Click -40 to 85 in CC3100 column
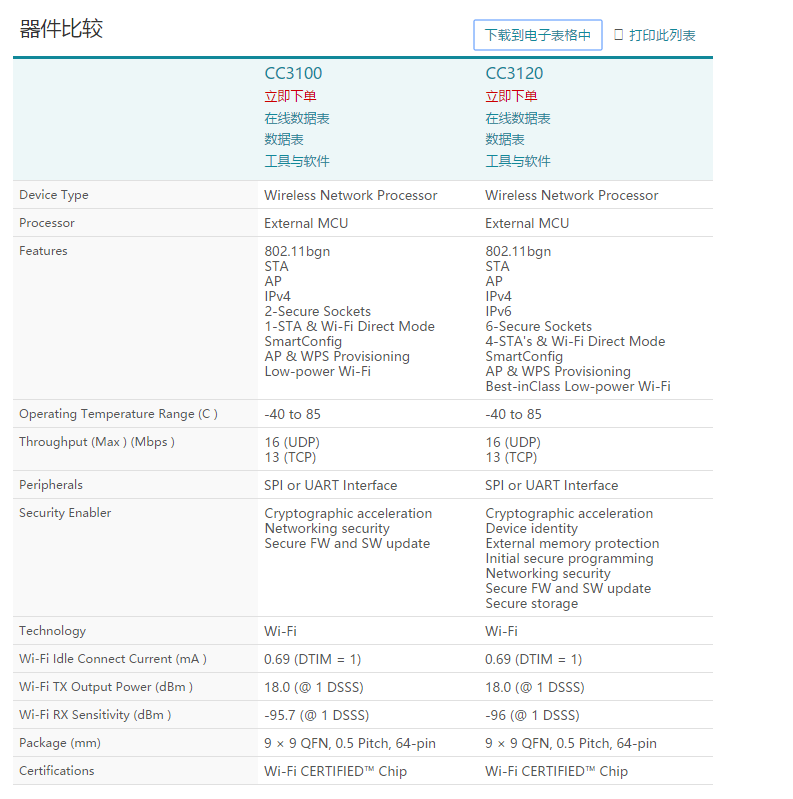This screenshot has width=793, height=799. click(293, 414)
